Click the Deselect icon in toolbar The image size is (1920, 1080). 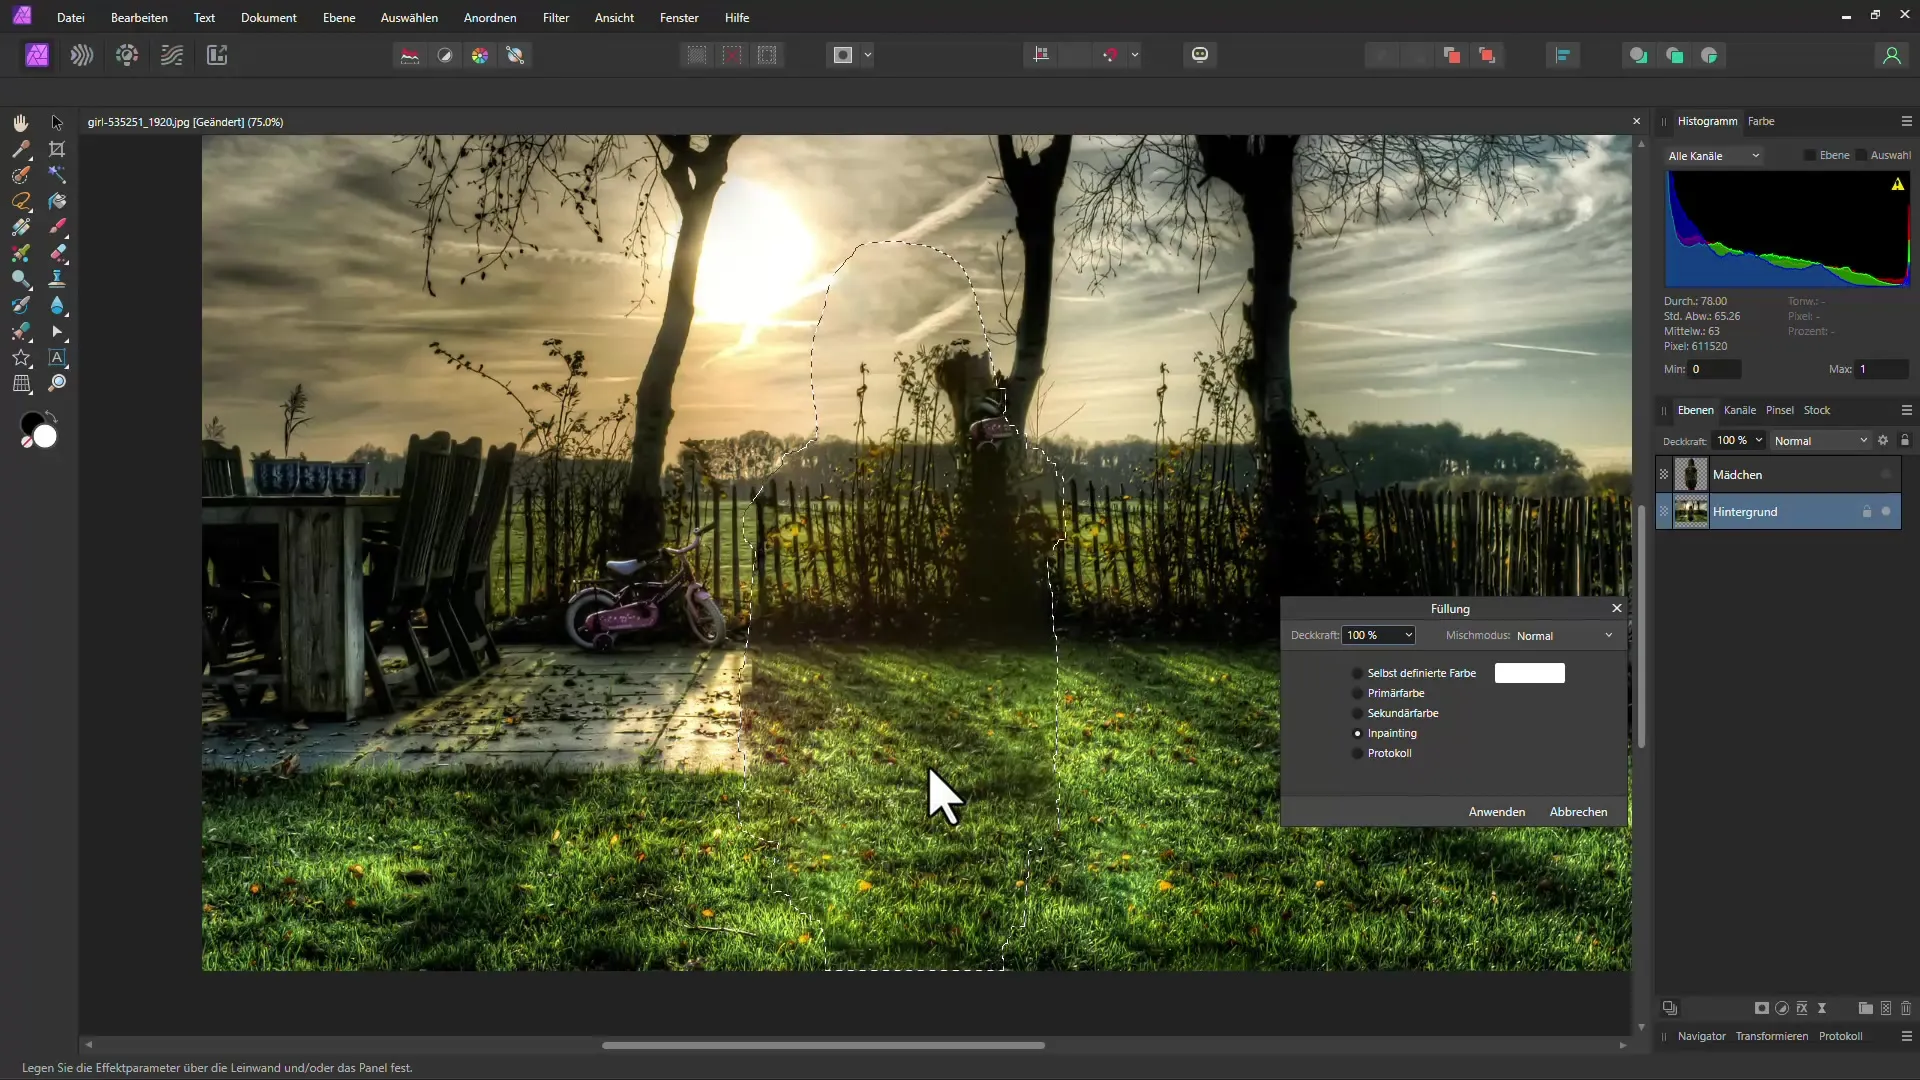click(732, 55)
